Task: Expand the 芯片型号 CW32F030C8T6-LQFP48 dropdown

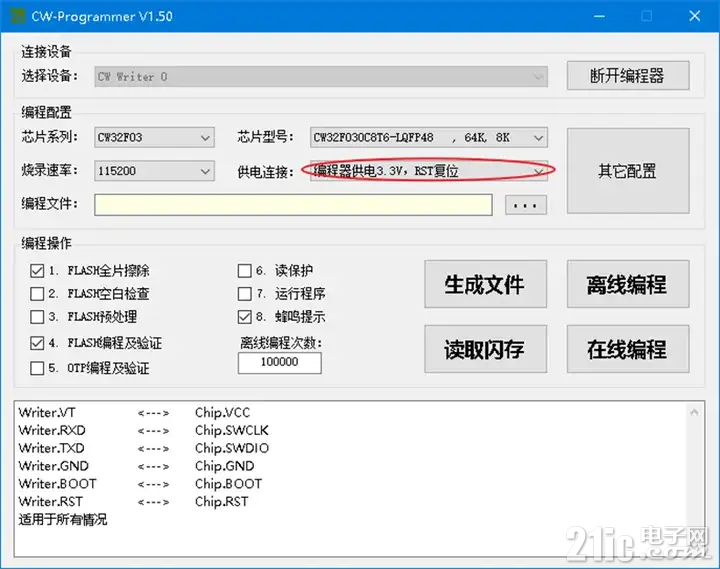Action: [x=428, y=137]
